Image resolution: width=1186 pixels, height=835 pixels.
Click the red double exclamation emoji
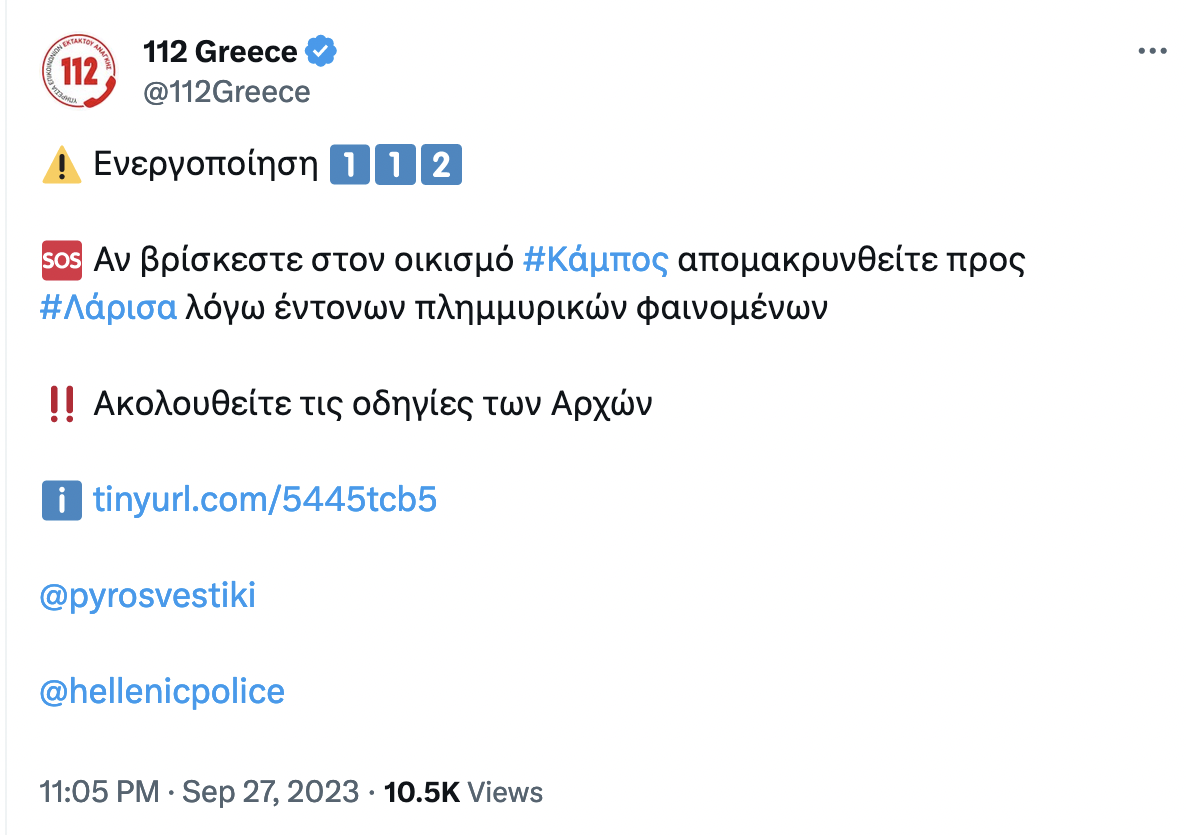click(62, 405)
